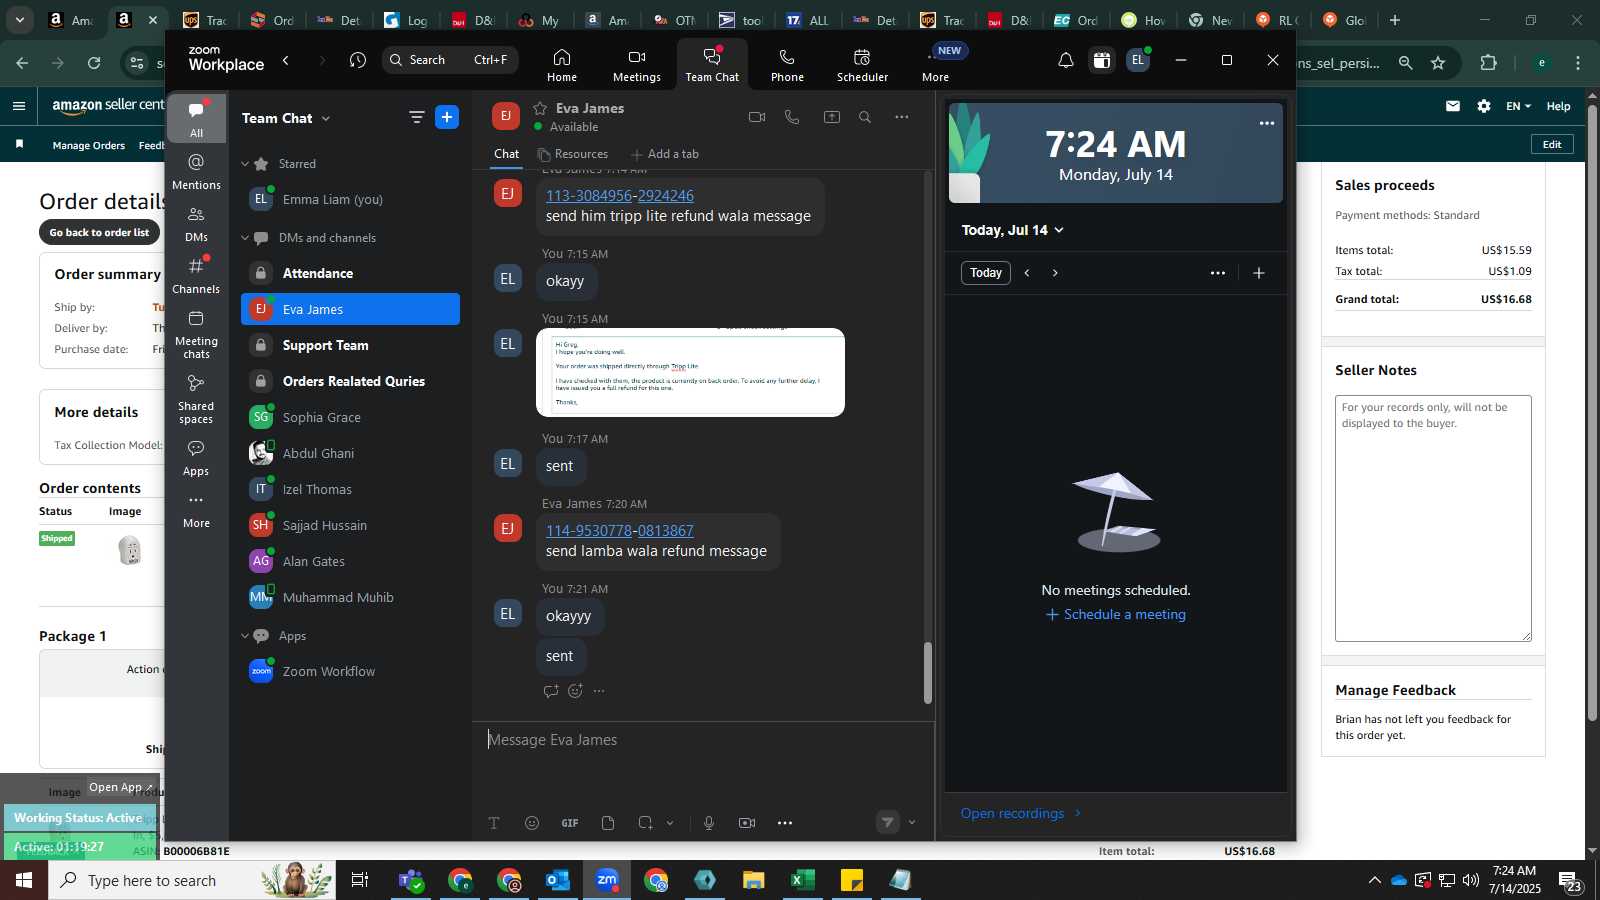Viewport: 1600px width, 900px height.
Task: Click share screen icon in chat header
Action: [831, 117]
